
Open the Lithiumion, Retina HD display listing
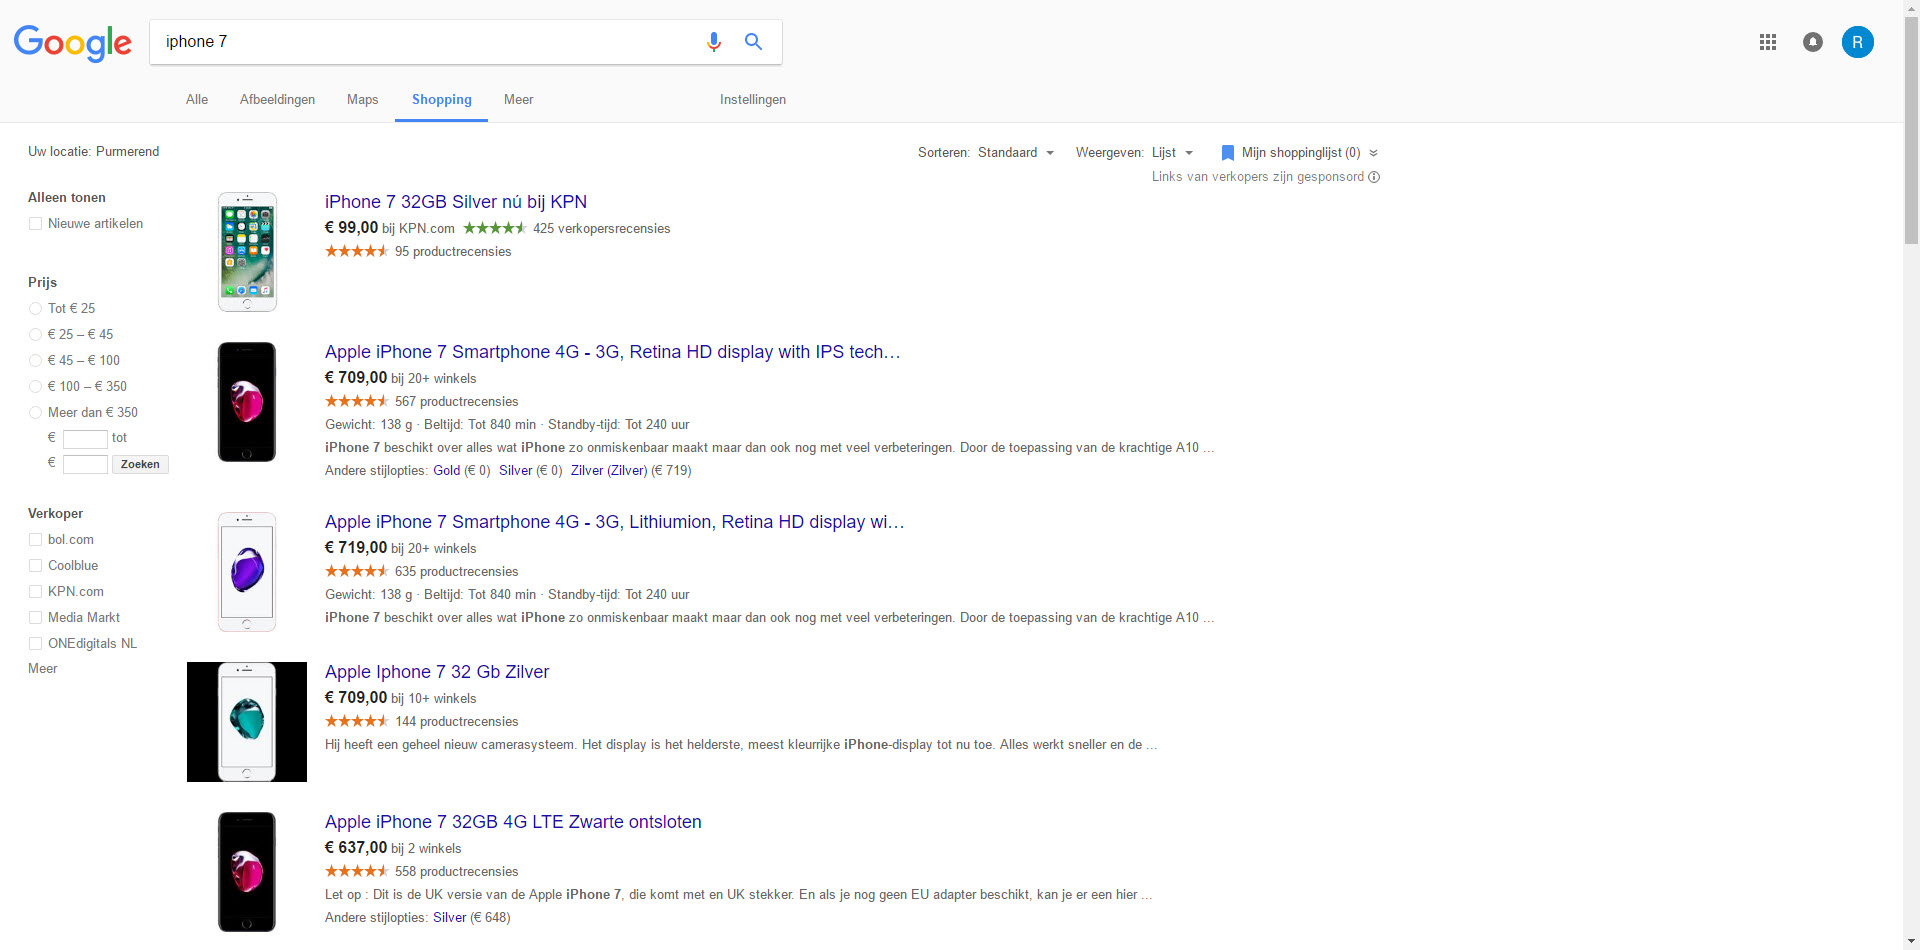click(614, 522)
